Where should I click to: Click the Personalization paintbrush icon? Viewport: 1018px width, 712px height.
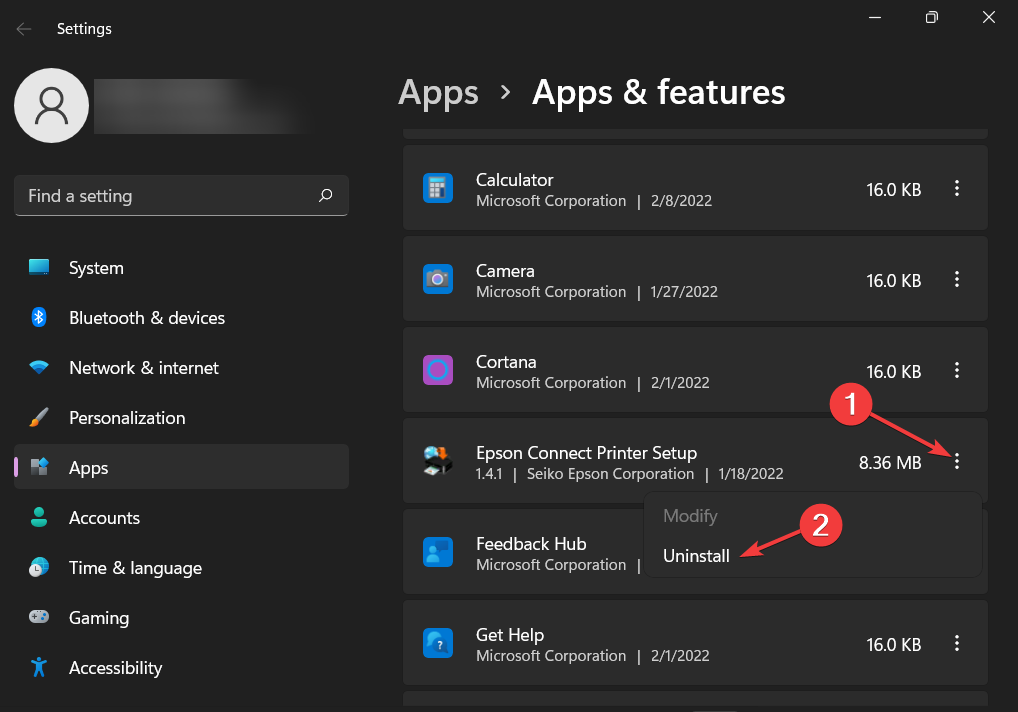tap(38, 417)
